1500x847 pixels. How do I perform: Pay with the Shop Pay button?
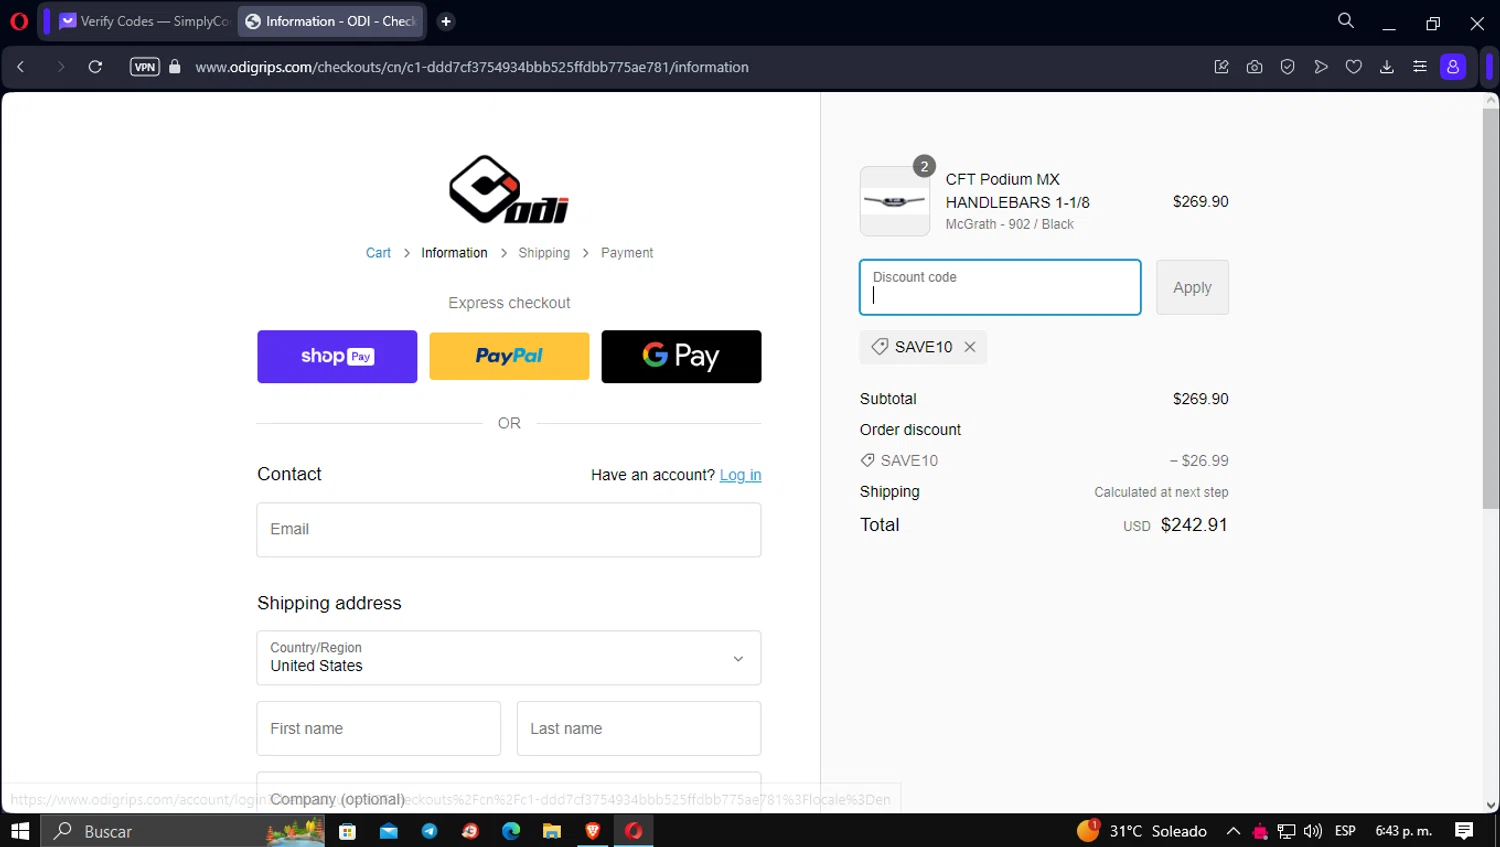pyautogui.click(x=337, y=356)
